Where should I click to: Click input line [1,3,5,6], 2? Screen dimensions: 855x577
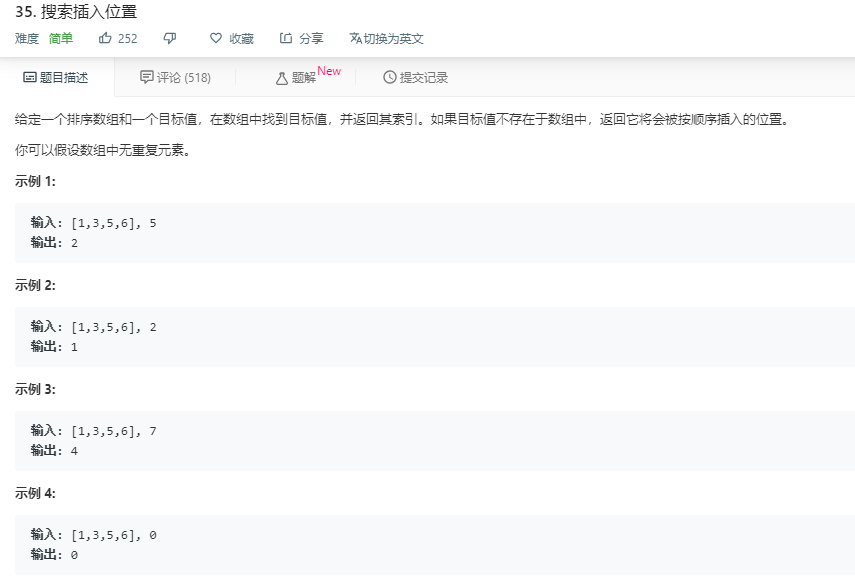94,327
